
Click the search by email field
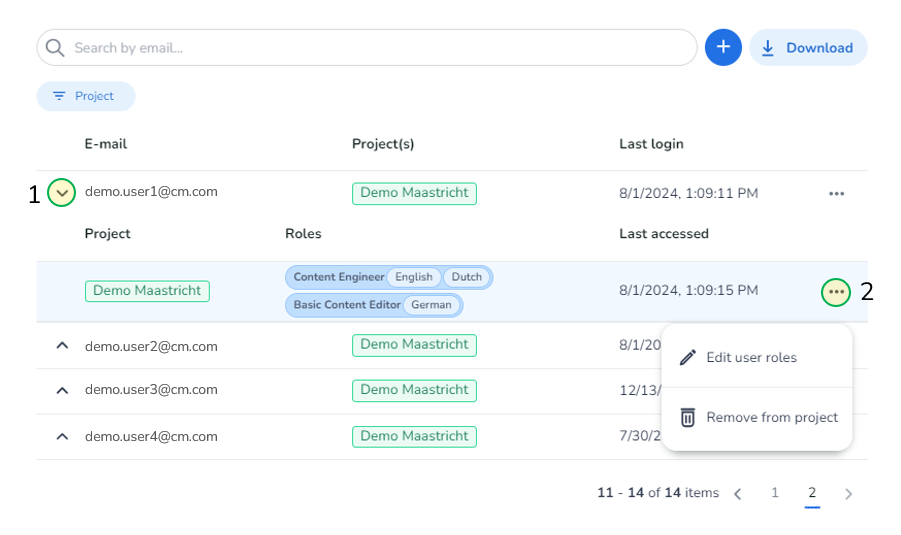pos(380,48)
